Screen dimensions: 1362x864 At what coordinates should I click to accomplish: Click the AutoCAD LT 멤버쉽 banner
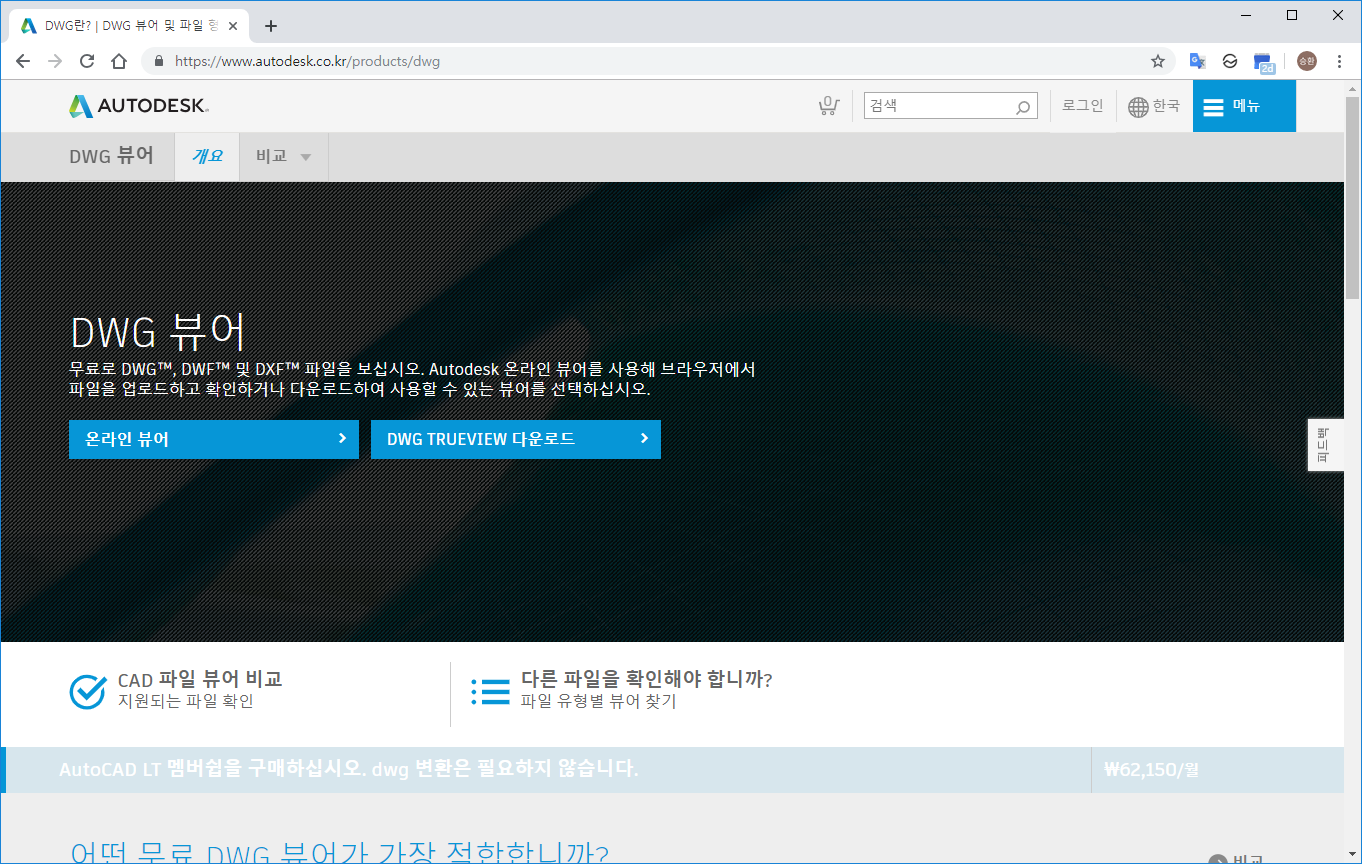coord(348,769)
